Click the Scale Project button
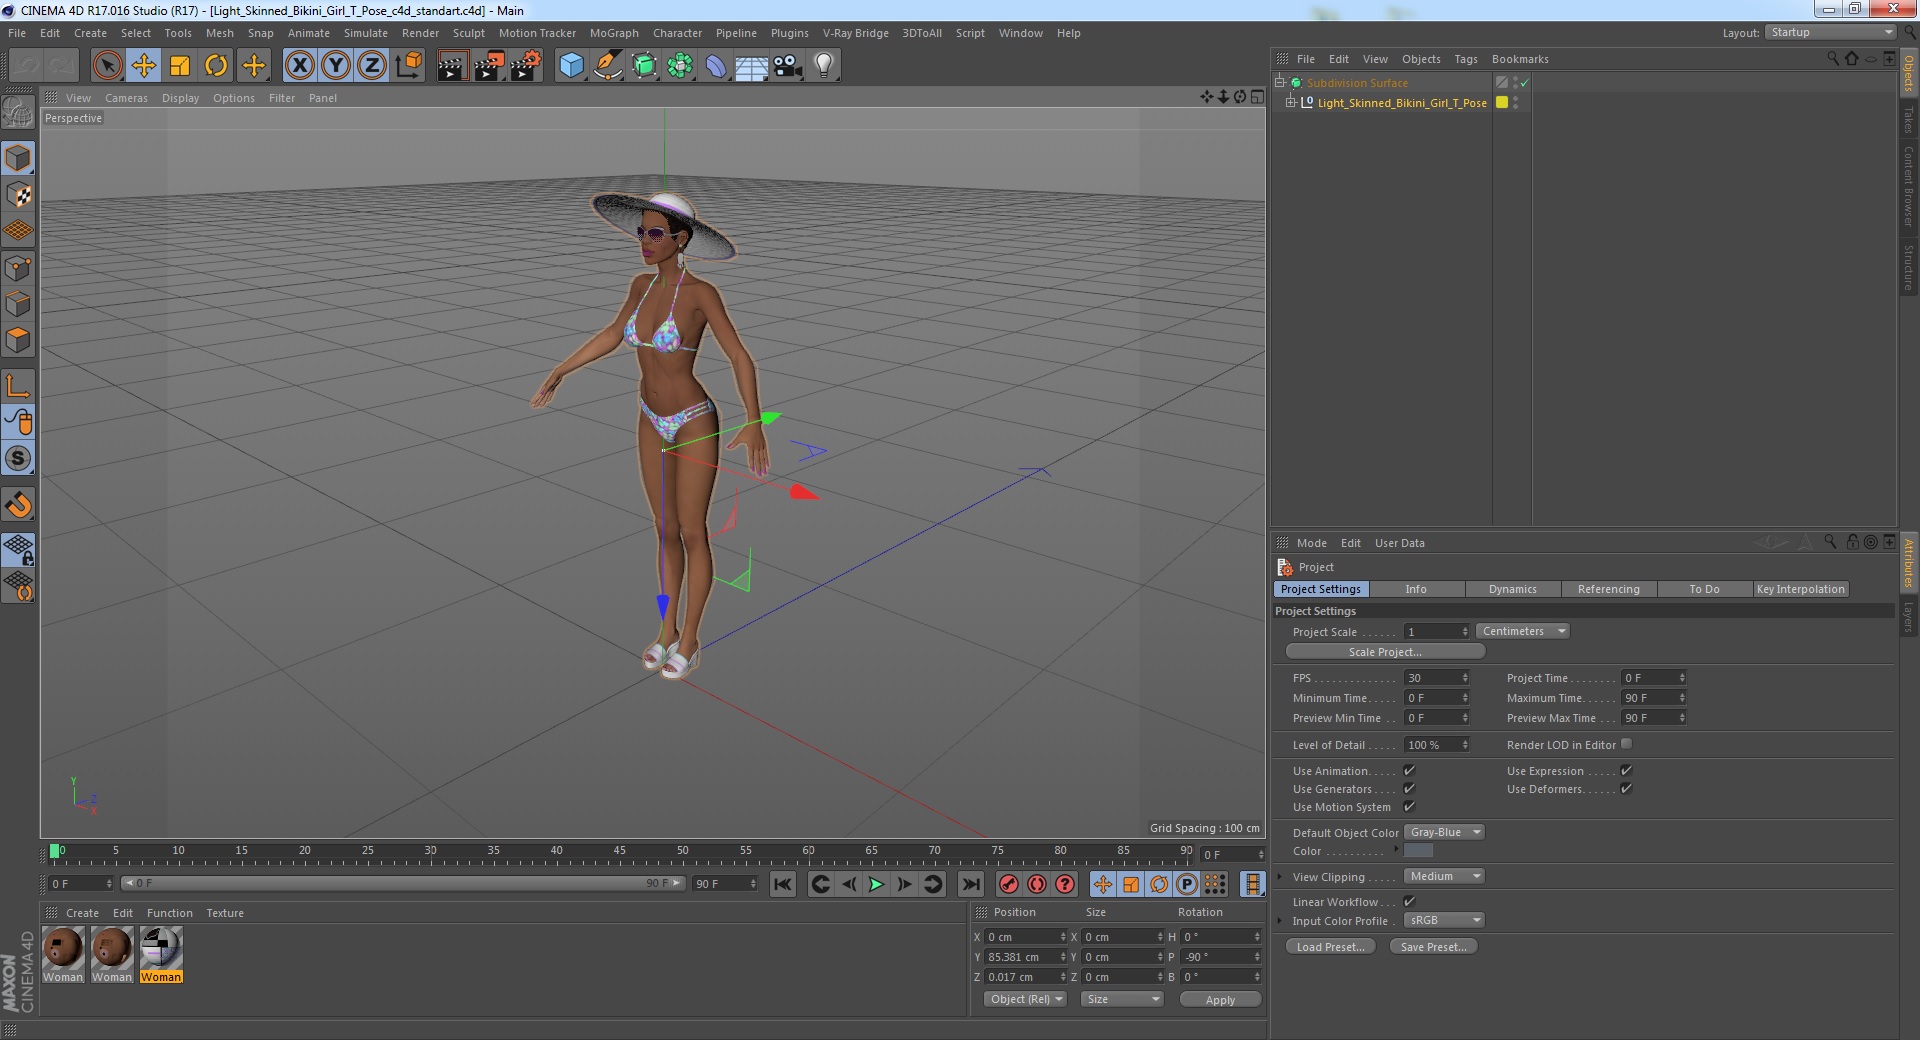Image resolution: width=1920 pixels, height=1040 pixels. pyautogui.click(x=1385, y=652)
